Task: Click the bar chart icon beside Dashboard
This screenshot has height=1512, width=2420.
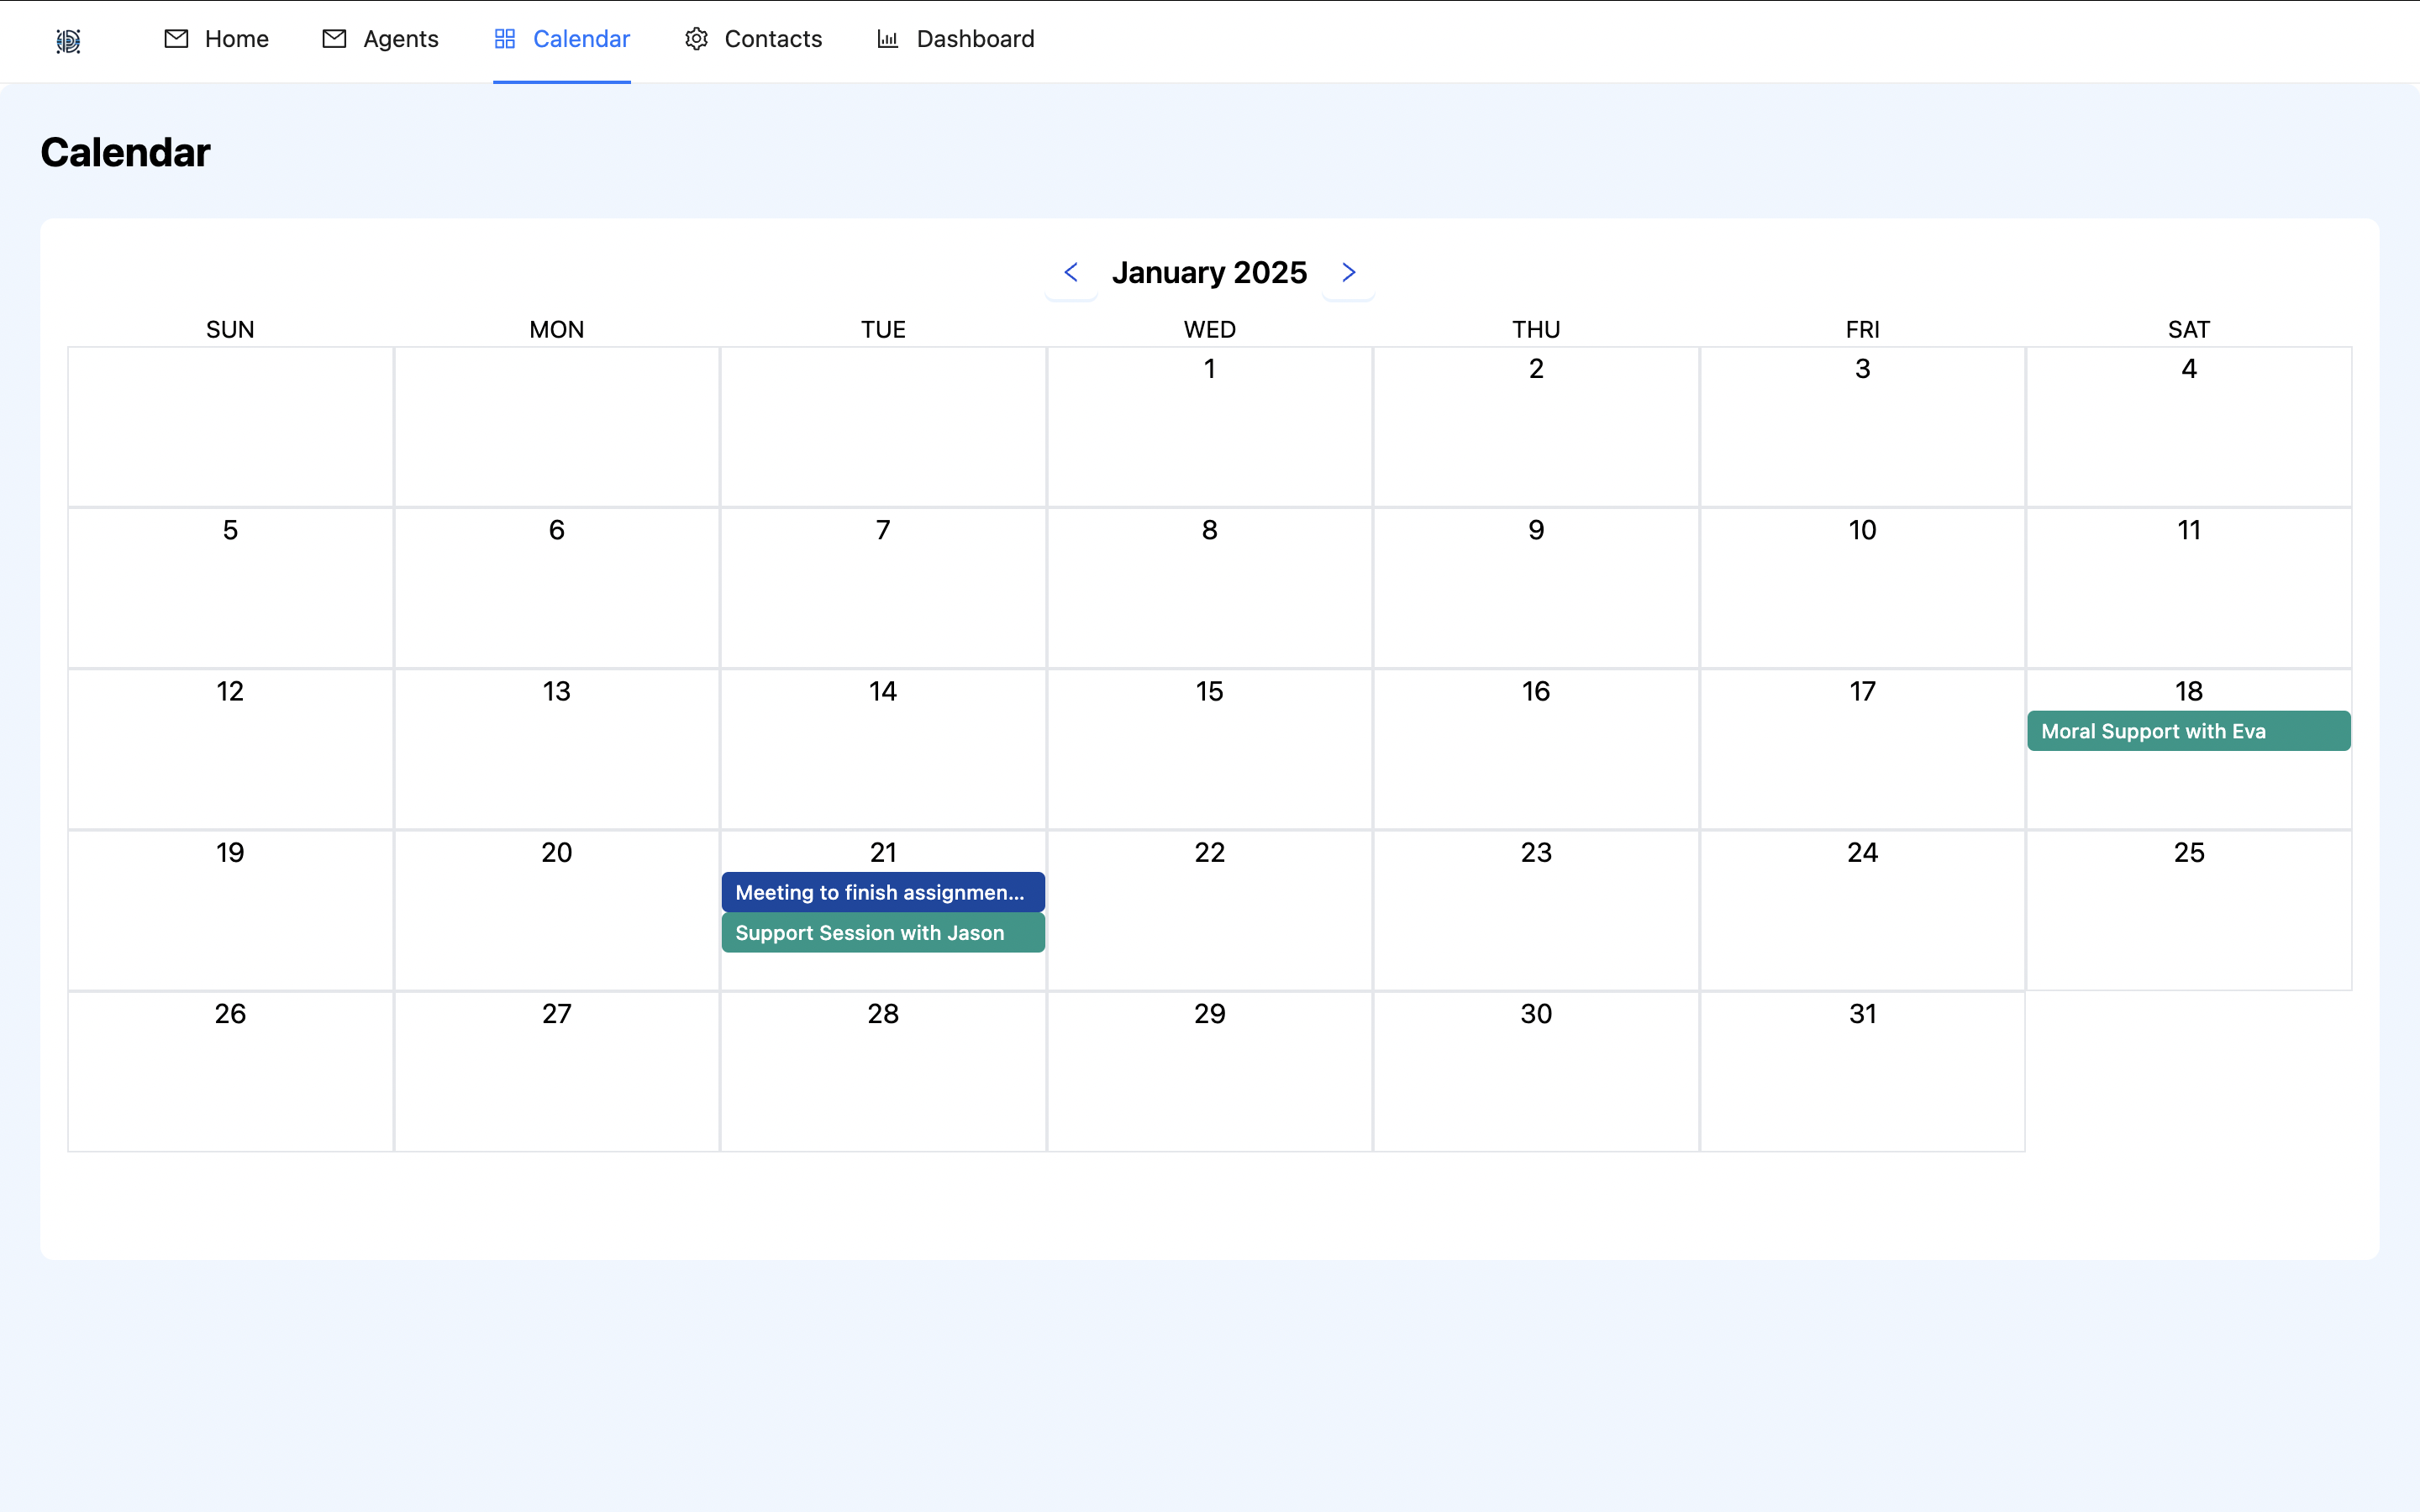Action: tap(887, 39)
